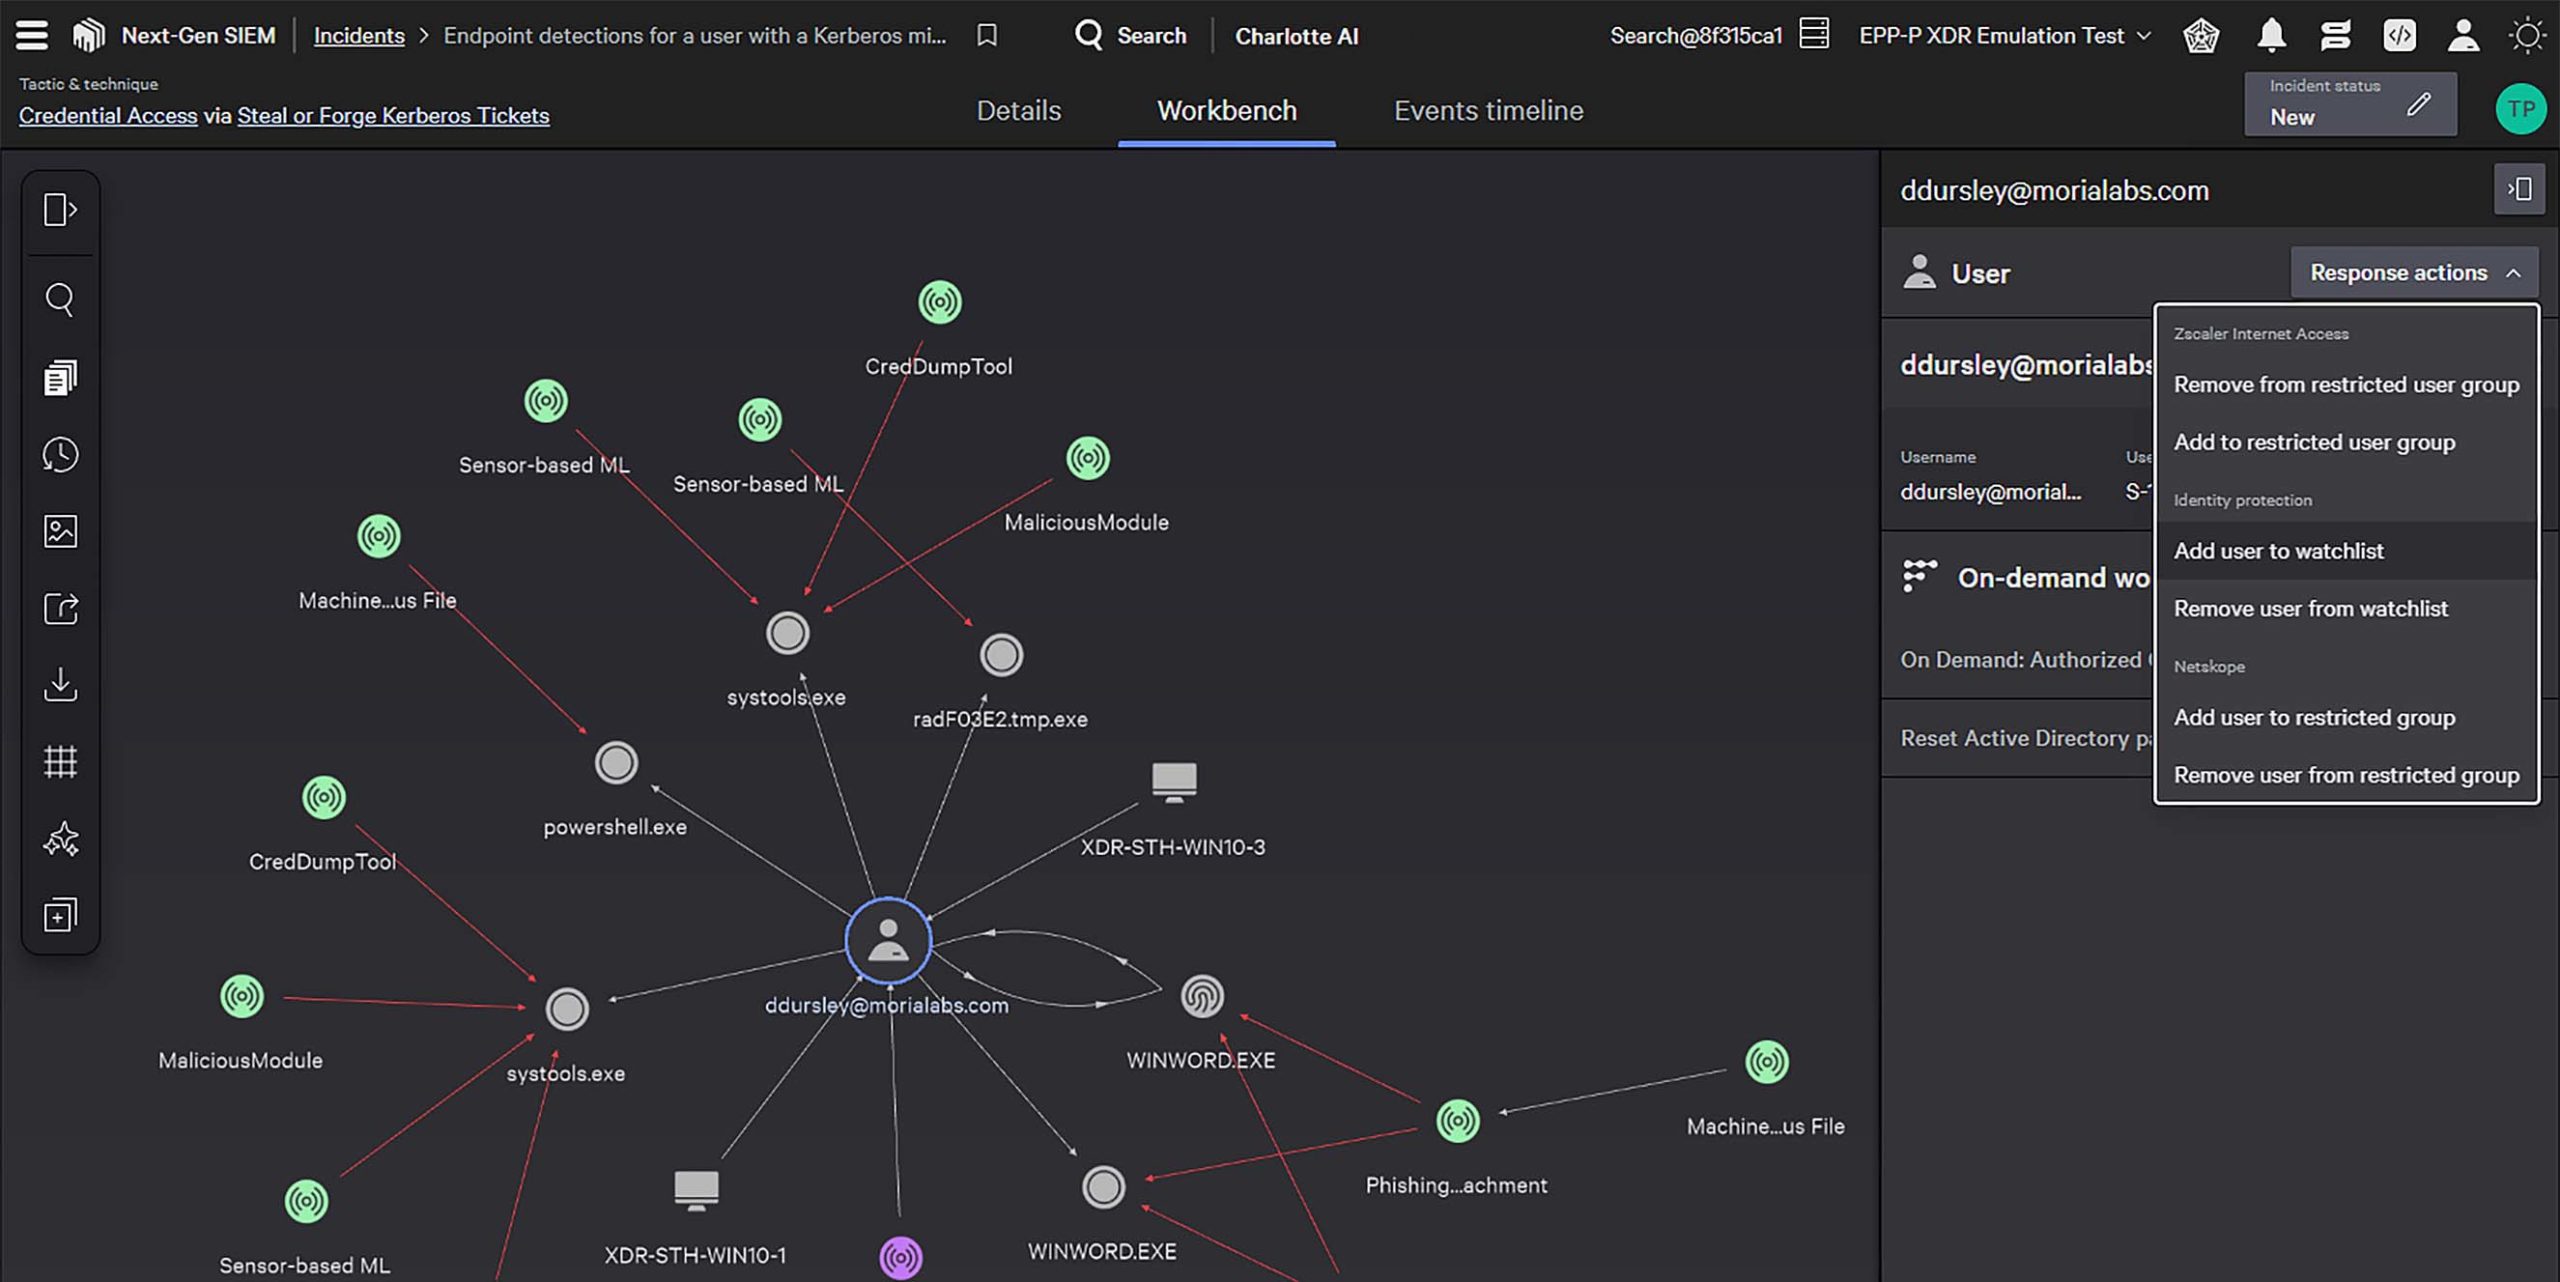Image resolution: width=2560 pixels, height=1282 pixels.
Task: Click the magnifier icon in the left toolbar
Action: point(60,299)
